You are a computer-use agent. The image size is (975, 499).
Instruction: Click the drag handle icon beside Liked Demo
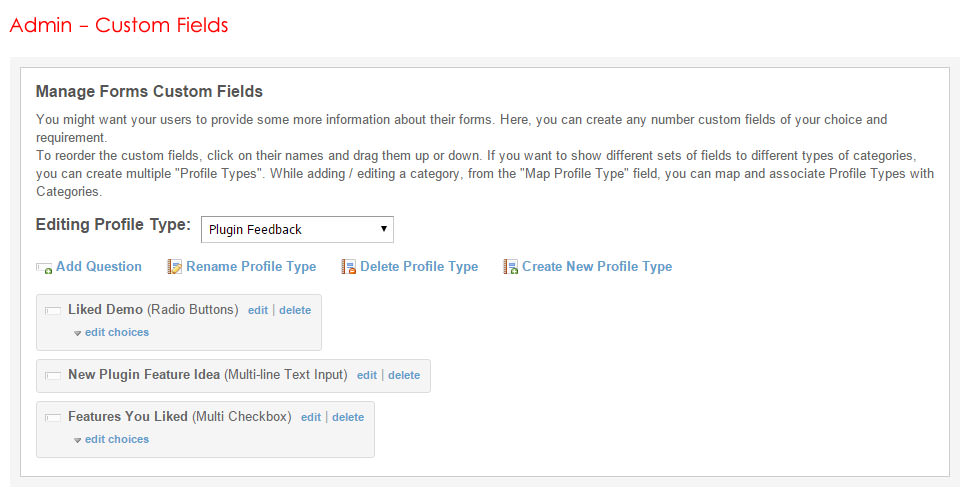tap(53, 311)
